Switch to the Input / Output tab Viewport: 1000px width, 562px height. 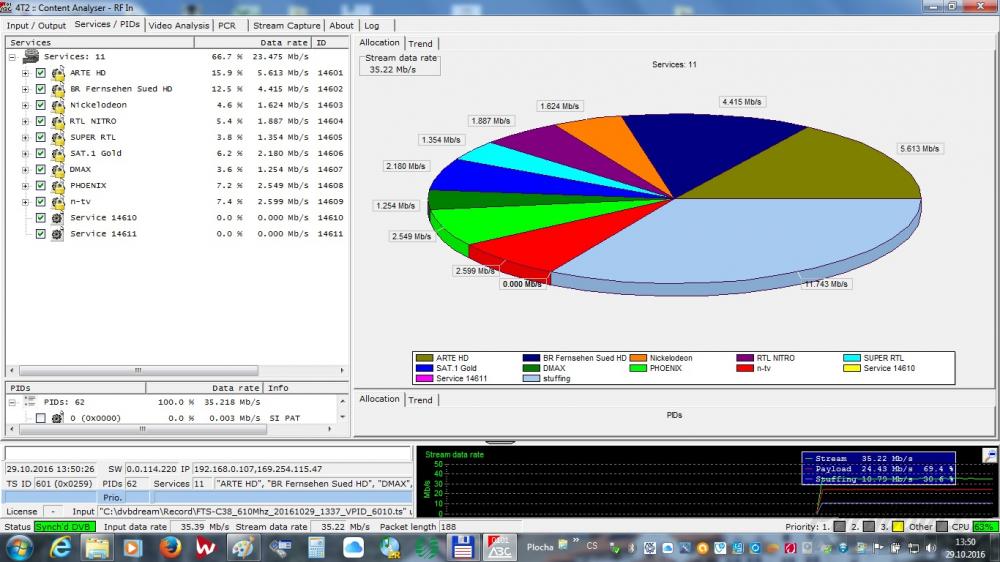point(36,26)
